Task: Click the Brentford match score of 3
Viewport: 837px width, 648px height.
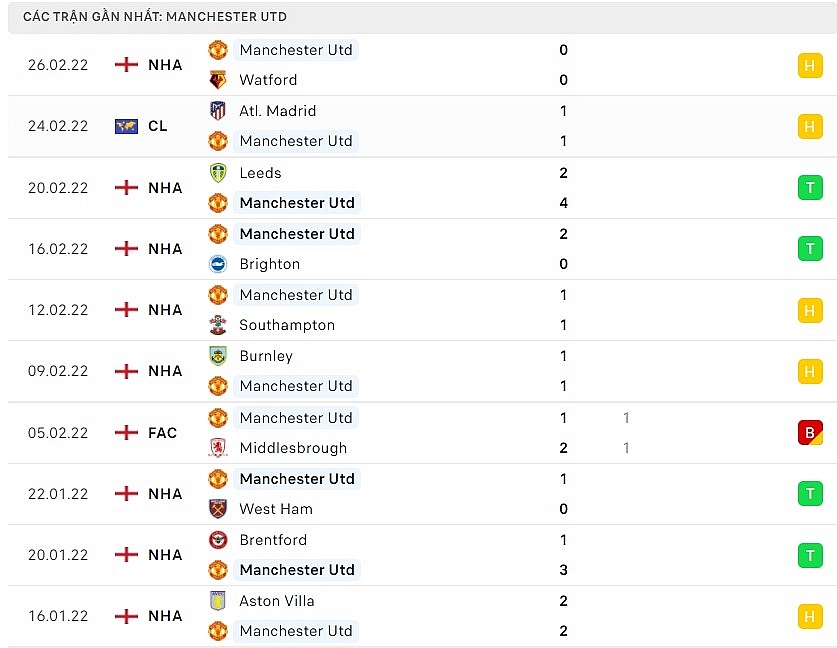Action: click(564, 570)
